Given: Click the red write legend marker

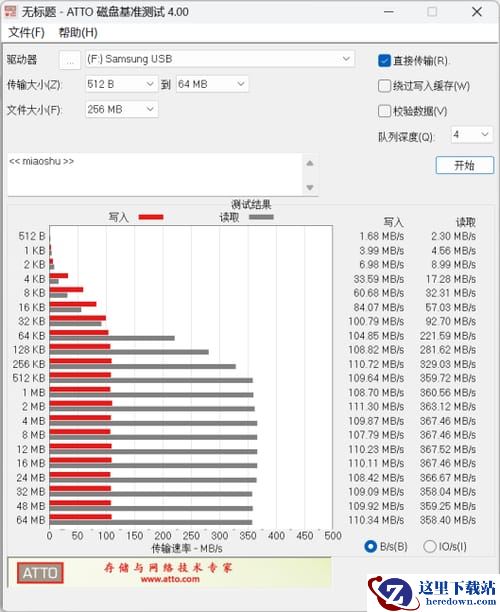Looking at the screenshot, I should (x=151, y=217).
